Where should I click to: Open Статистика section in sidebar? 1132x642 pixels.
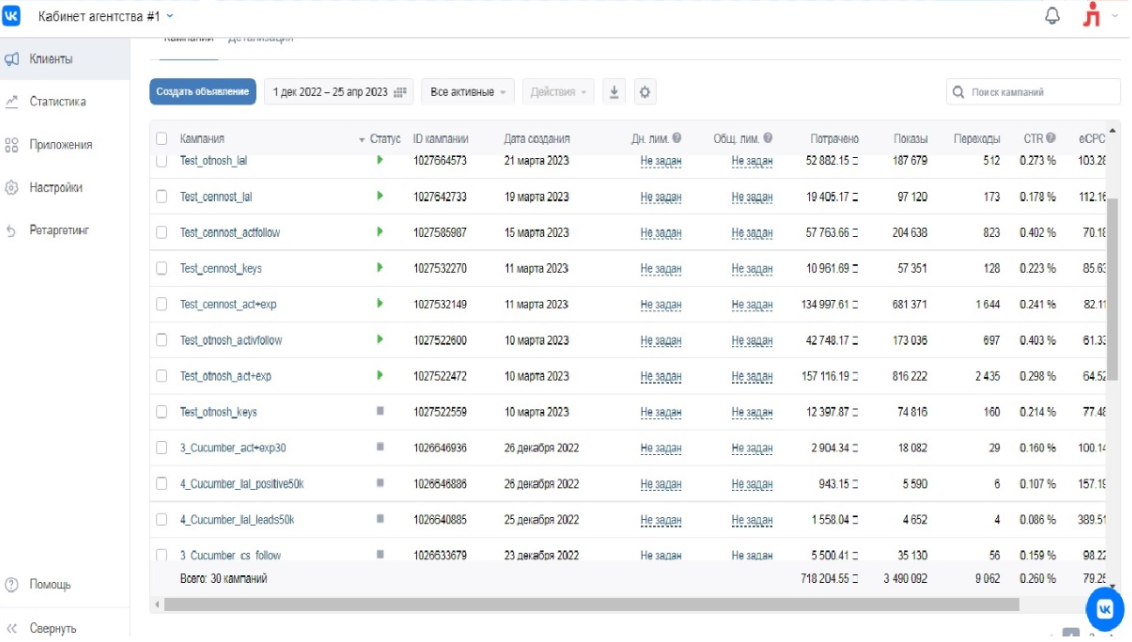(x=65, y=102)
